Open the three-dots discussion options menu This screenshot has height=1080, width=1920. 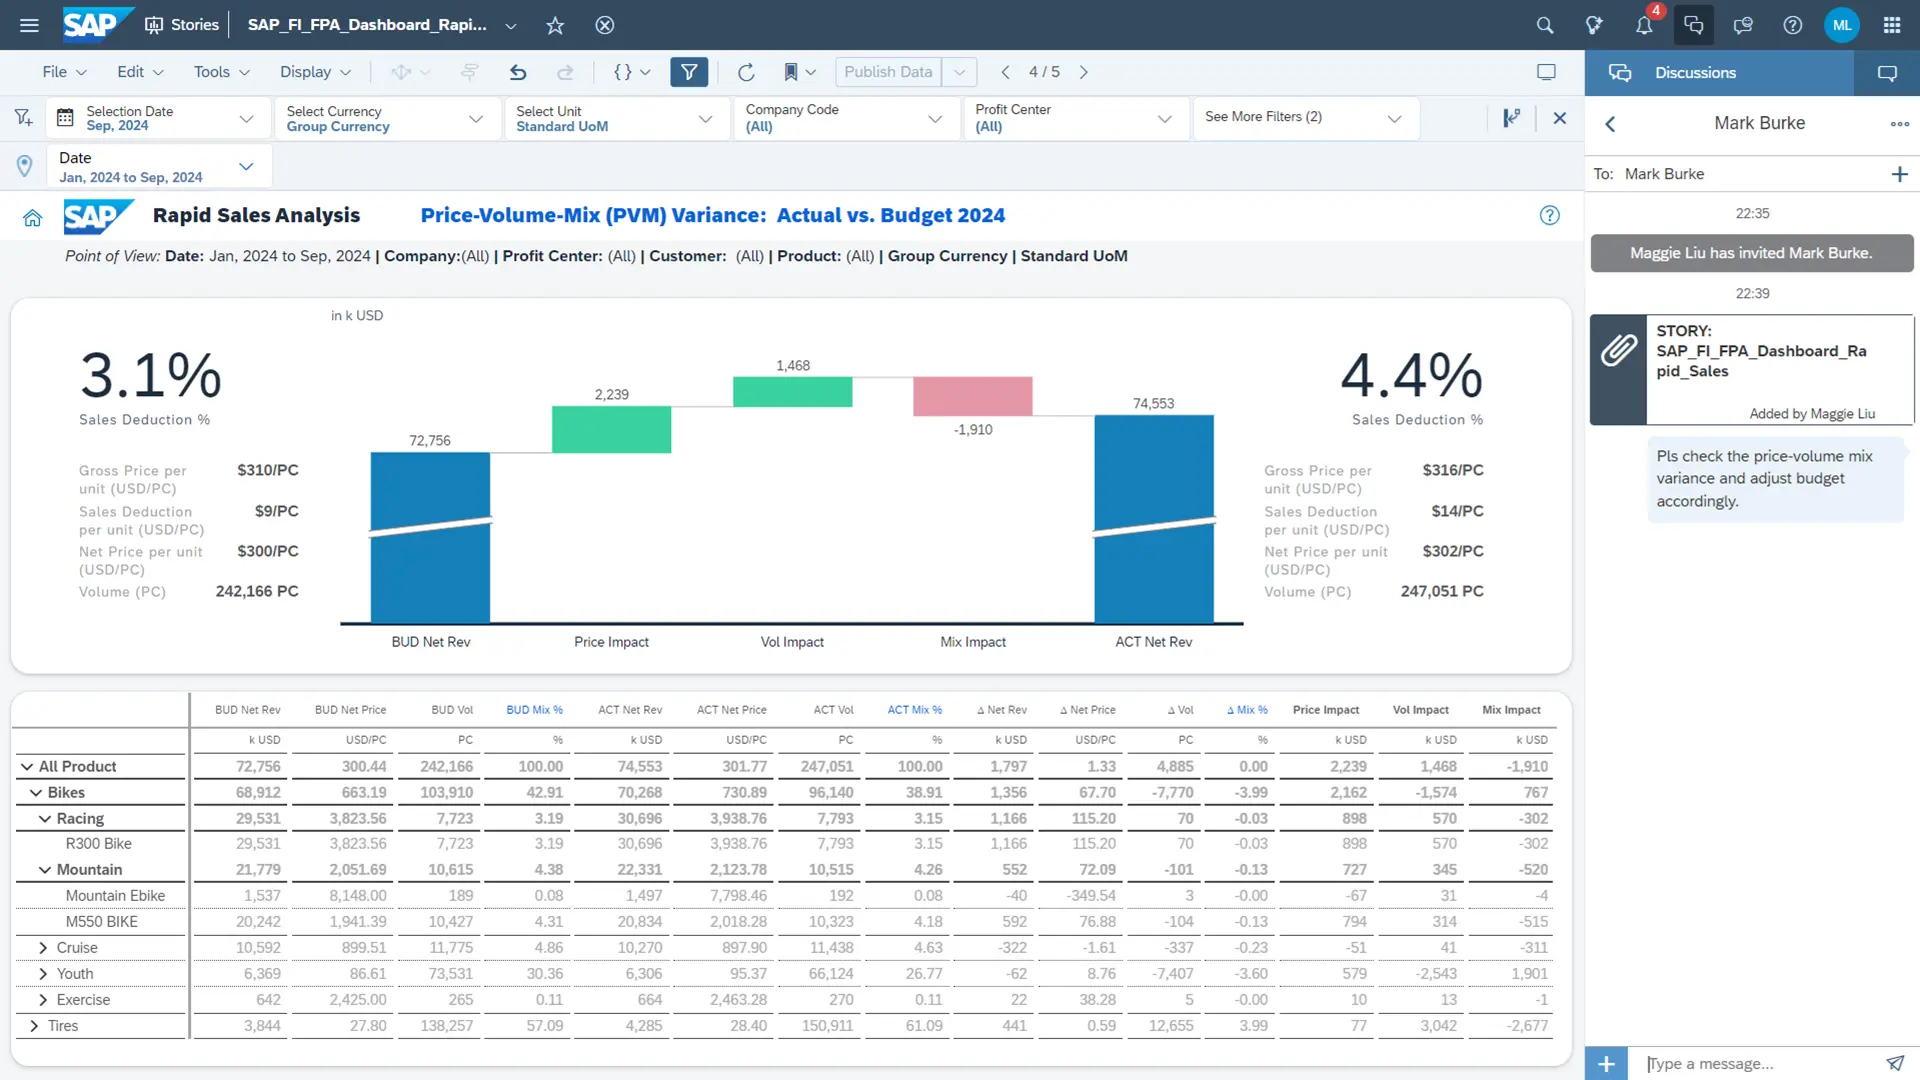(x=1900, y=124)
